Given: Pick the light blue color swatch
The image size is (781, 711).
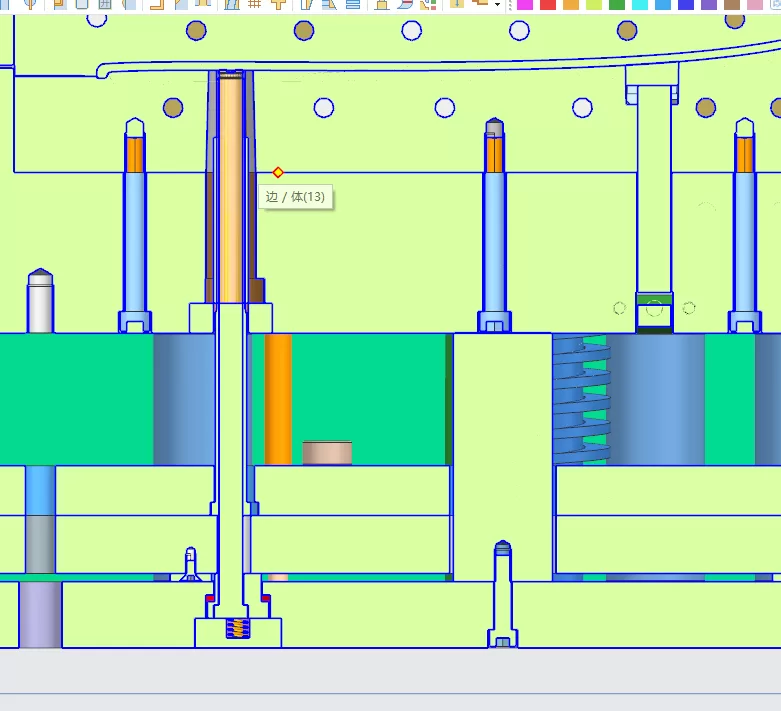Looking at the screenshot, I should click(x=663, y=4).
